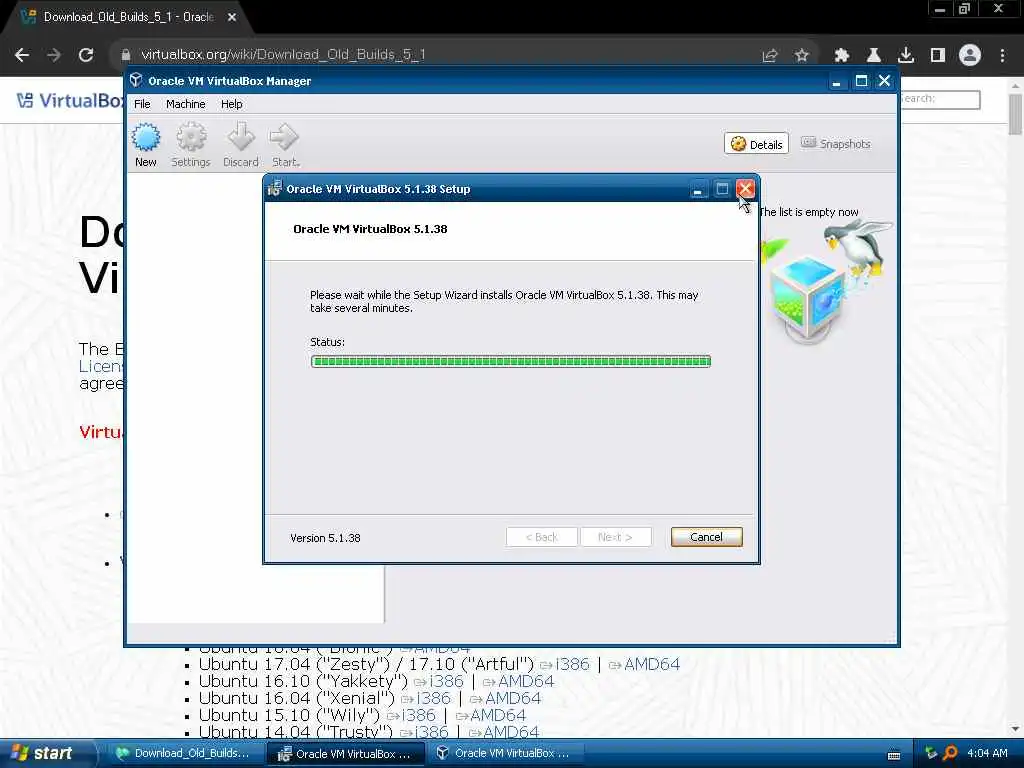Screen dimensions: 1024x768
Task: Close the VirtualBox Manager window
Action: (884, 80)
